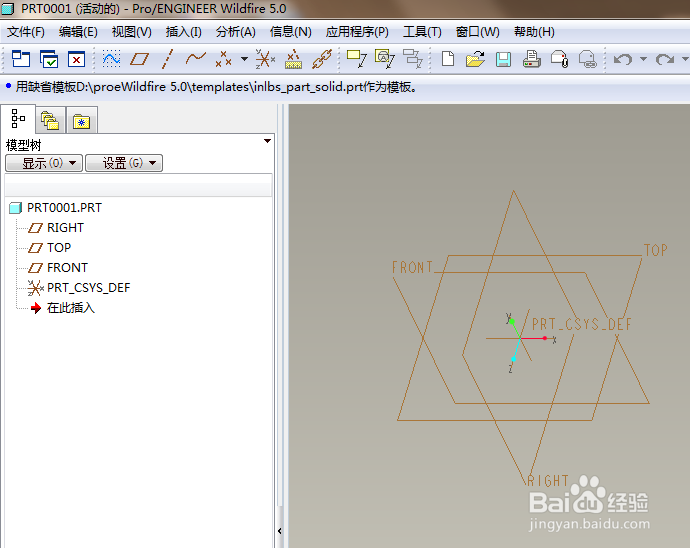Click the template message line text
Image resolution: width=690 pixels, height=548 pixels.
217,87
